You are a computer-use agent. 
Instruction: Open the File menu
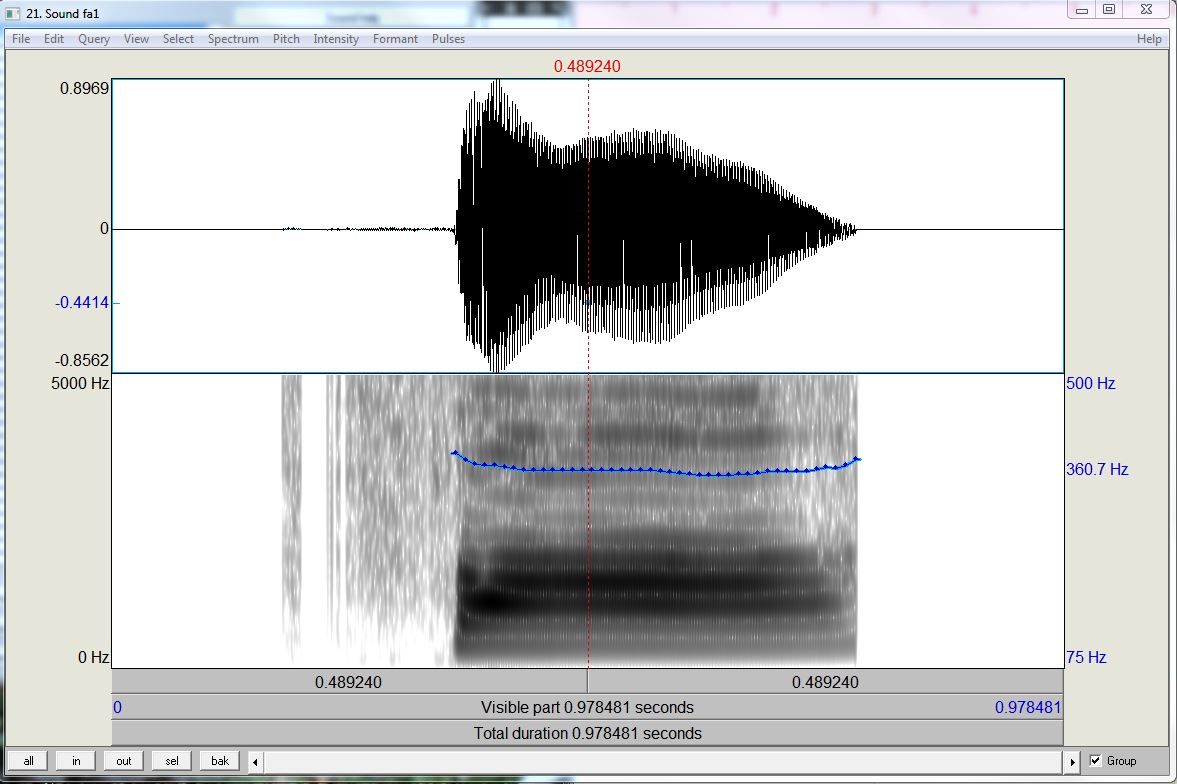tap(21, 39)
